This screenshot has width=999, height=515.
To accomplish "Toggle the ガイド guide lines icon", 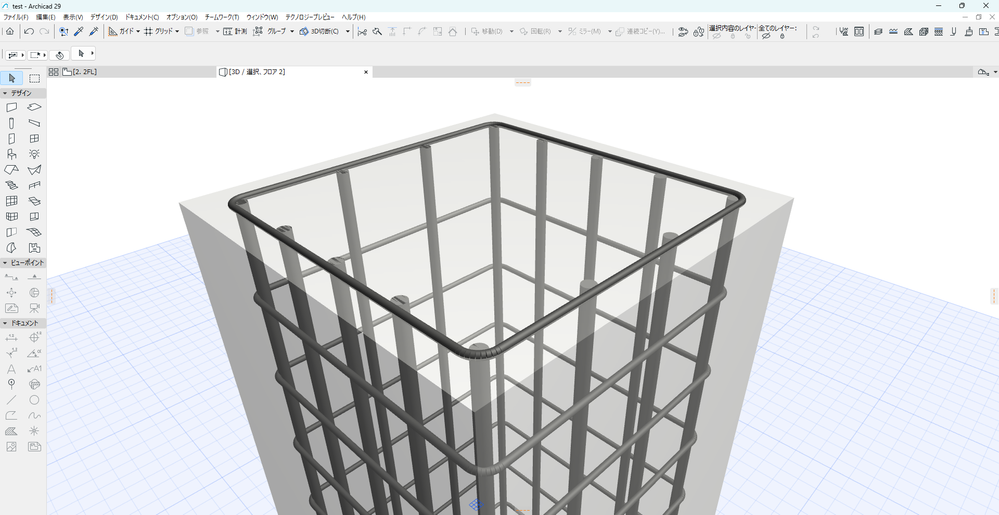I will point(113,31).
